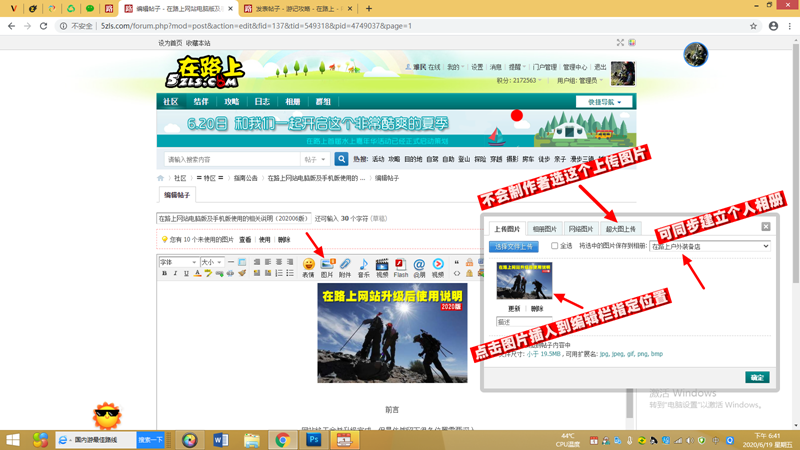800x450 pixels.
Task: Expand the 提醒 notifications dropdown
Action: click(517, 67)
